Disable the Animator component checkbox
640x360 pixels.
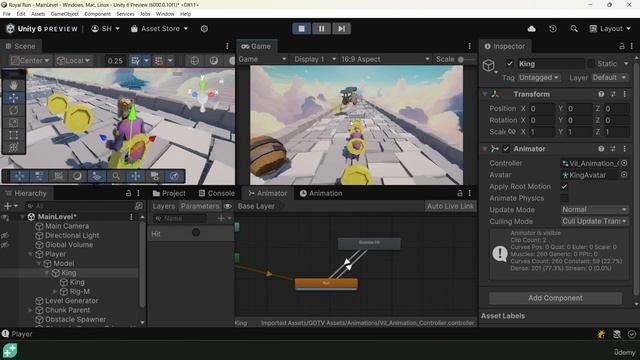[x=506, y=149]
